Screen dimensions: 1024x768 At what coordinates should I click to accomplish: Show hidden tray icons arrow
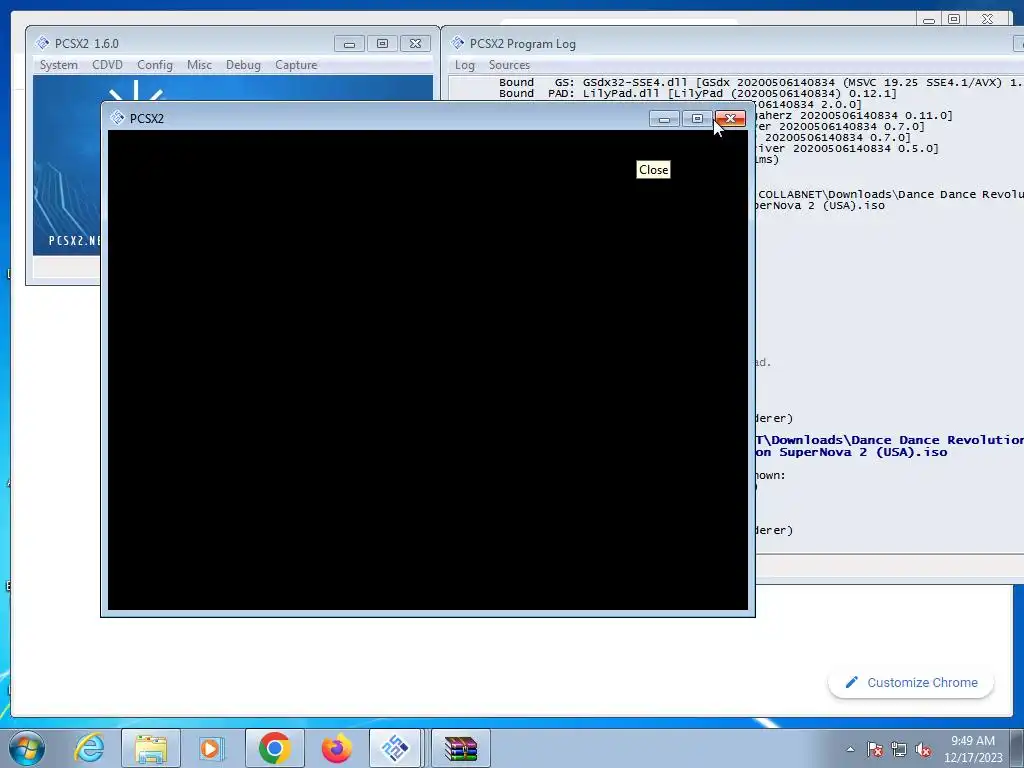[850, 749]
